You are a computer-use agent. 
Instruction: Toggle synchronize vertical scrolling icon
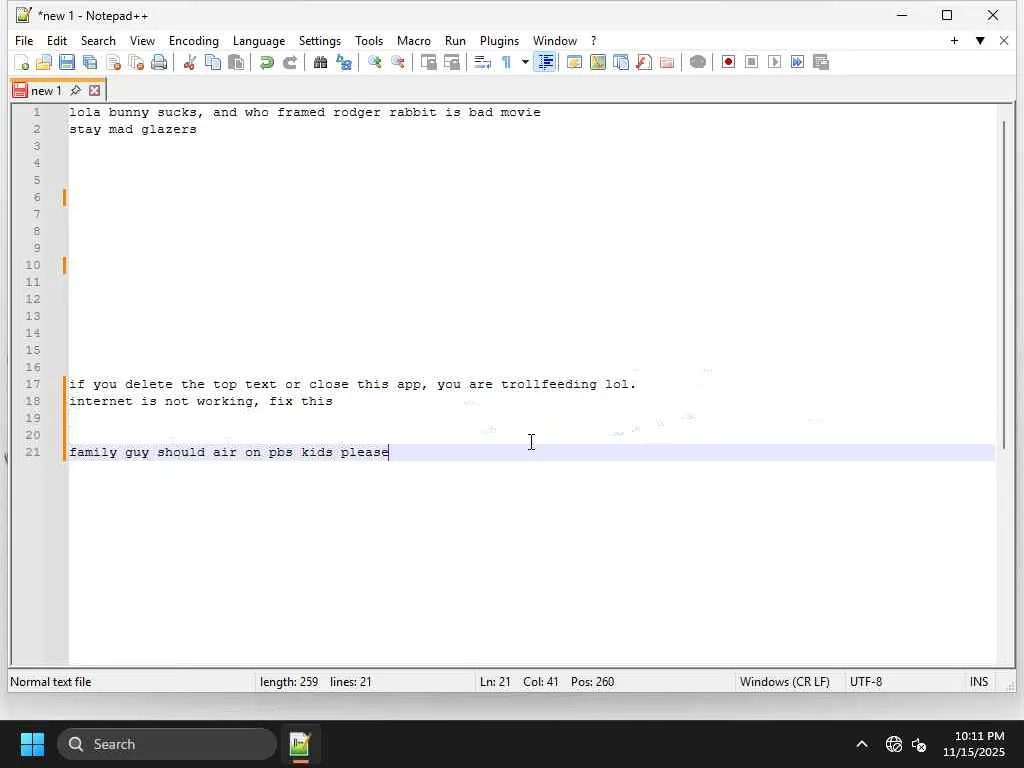coord(428,63)
